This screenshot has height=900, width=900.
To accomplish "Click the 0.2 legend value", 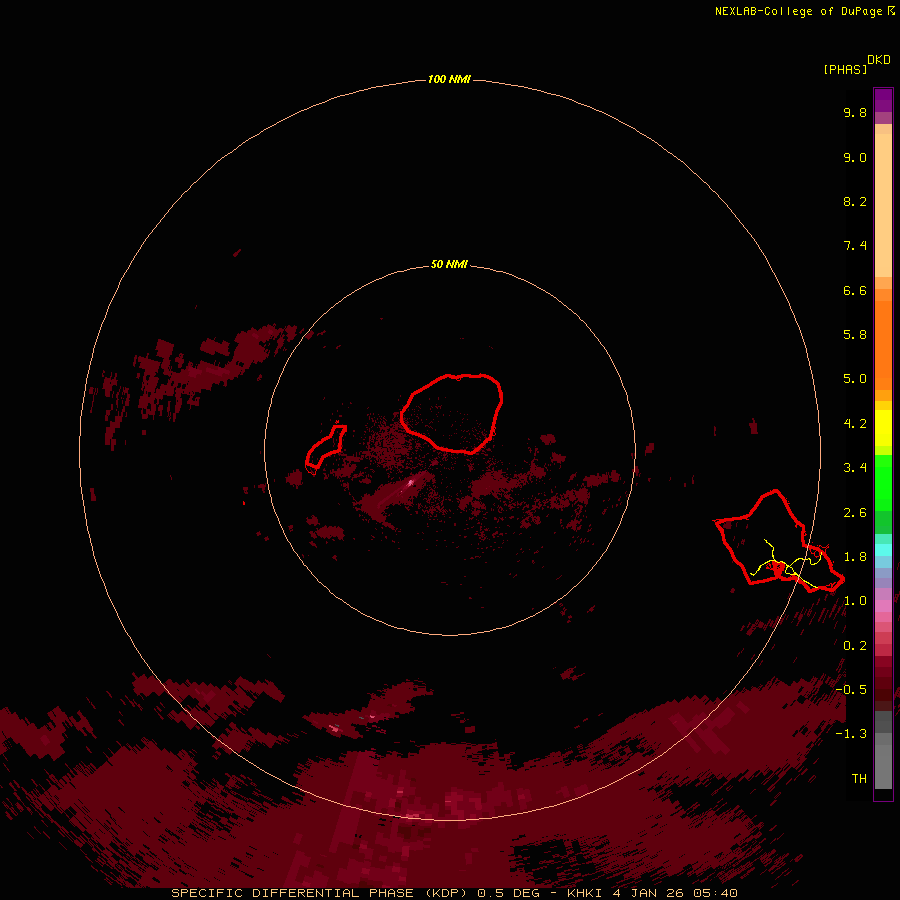I will pyautogui.click(x=855, y=646).
